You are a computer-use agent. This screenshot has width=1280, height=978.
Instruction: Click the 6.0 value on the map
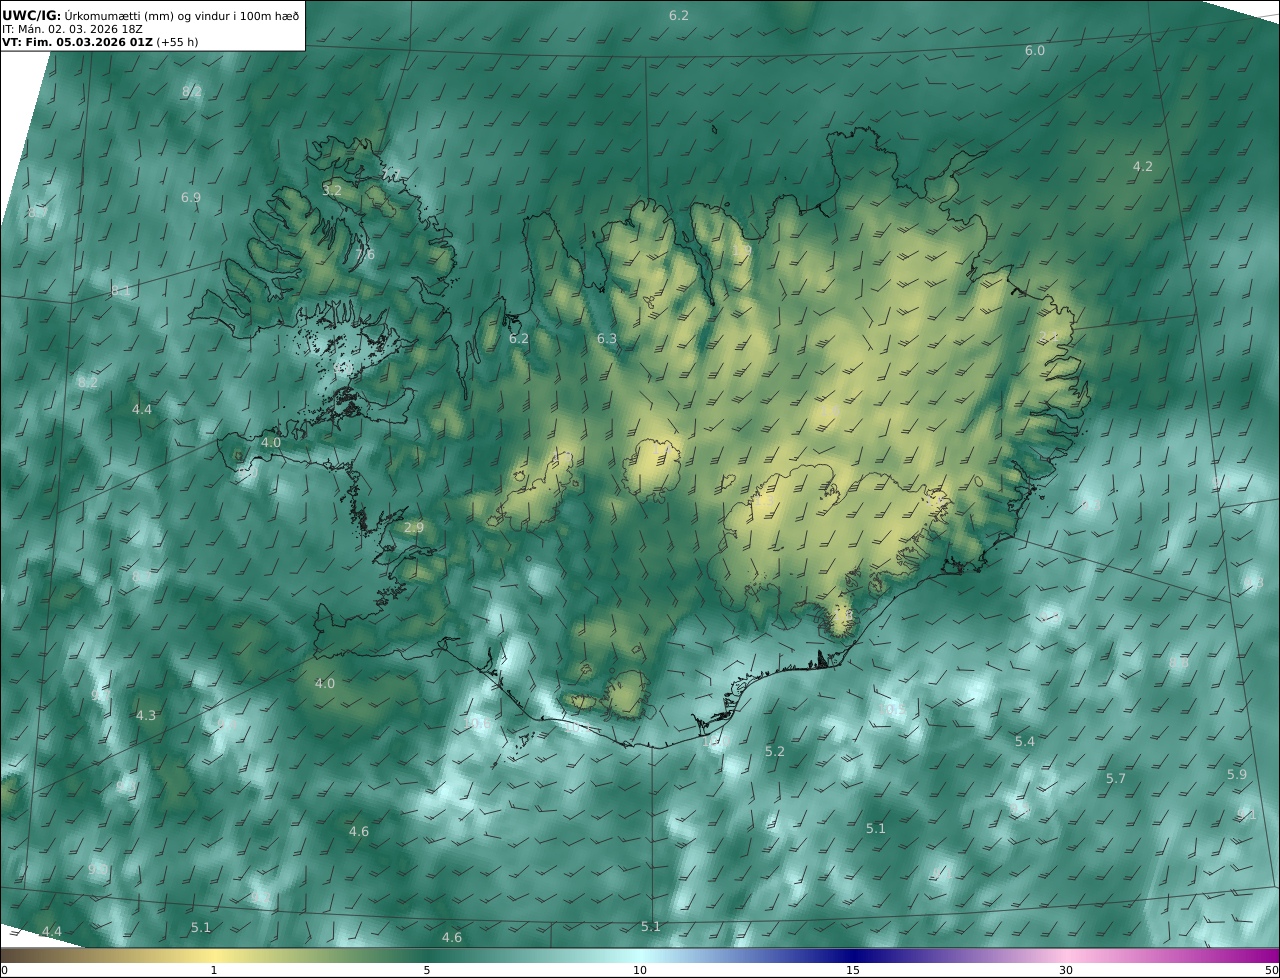pyautogui.click(x=1035, y=51)
